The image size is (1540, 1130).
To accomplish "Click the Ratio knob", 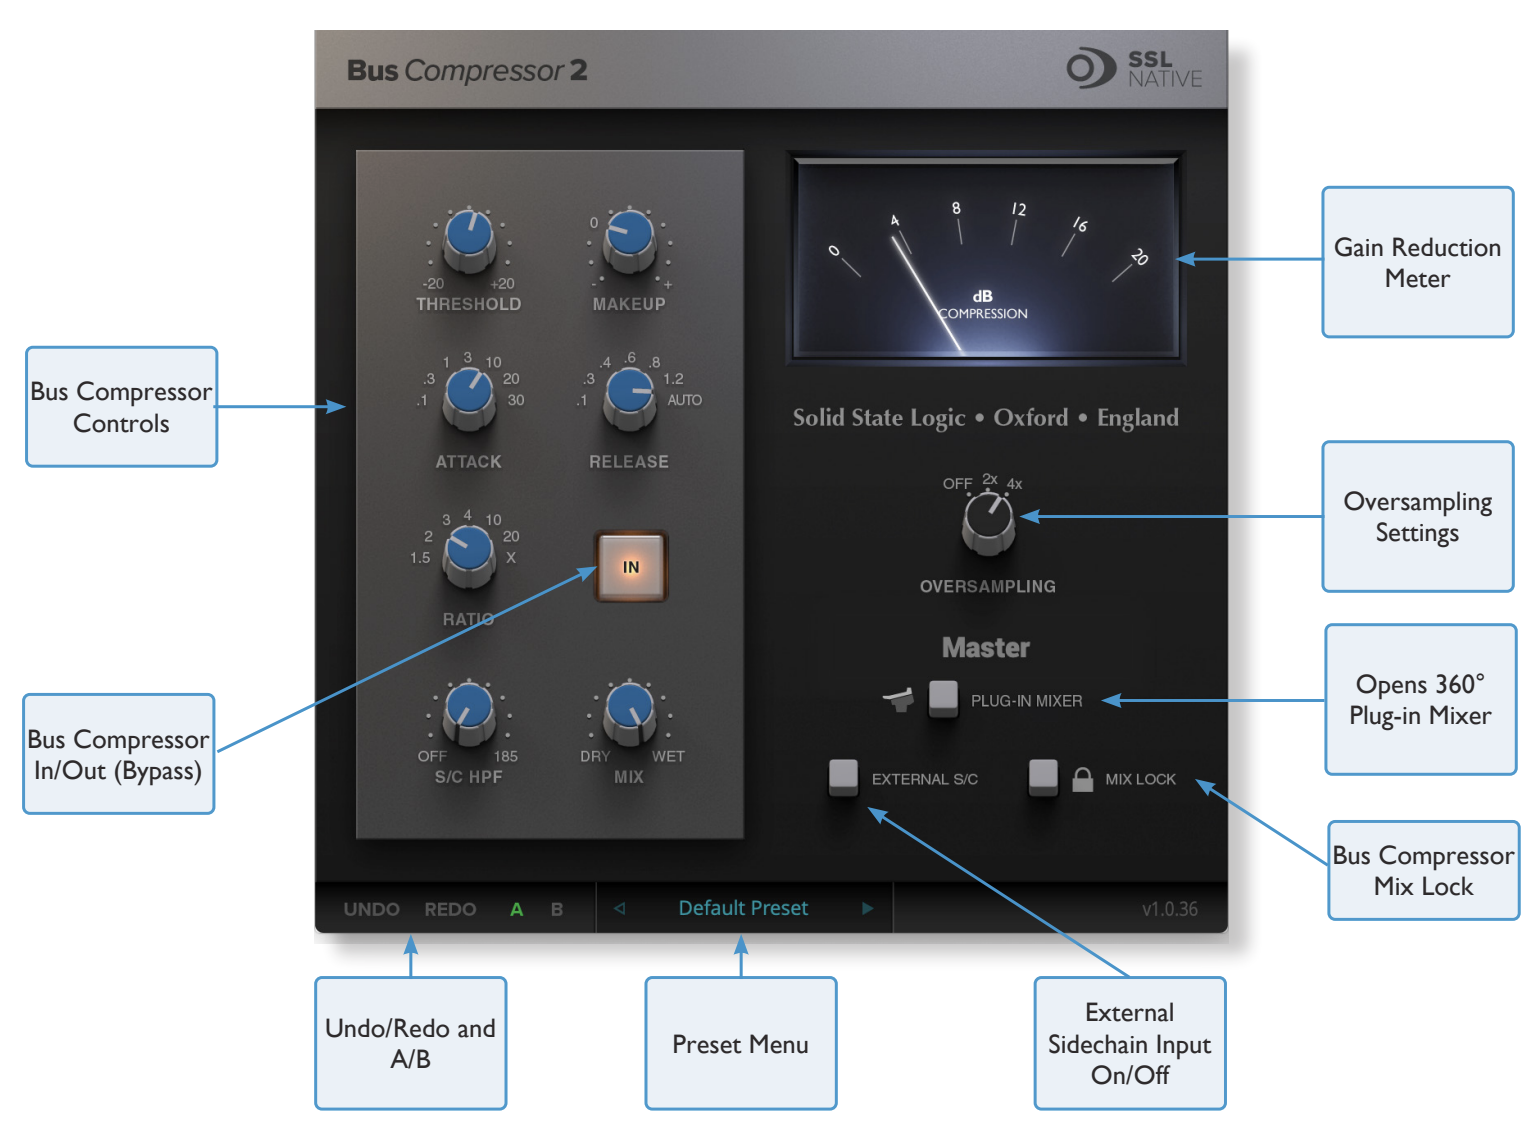I will click(x=469, y=555).
